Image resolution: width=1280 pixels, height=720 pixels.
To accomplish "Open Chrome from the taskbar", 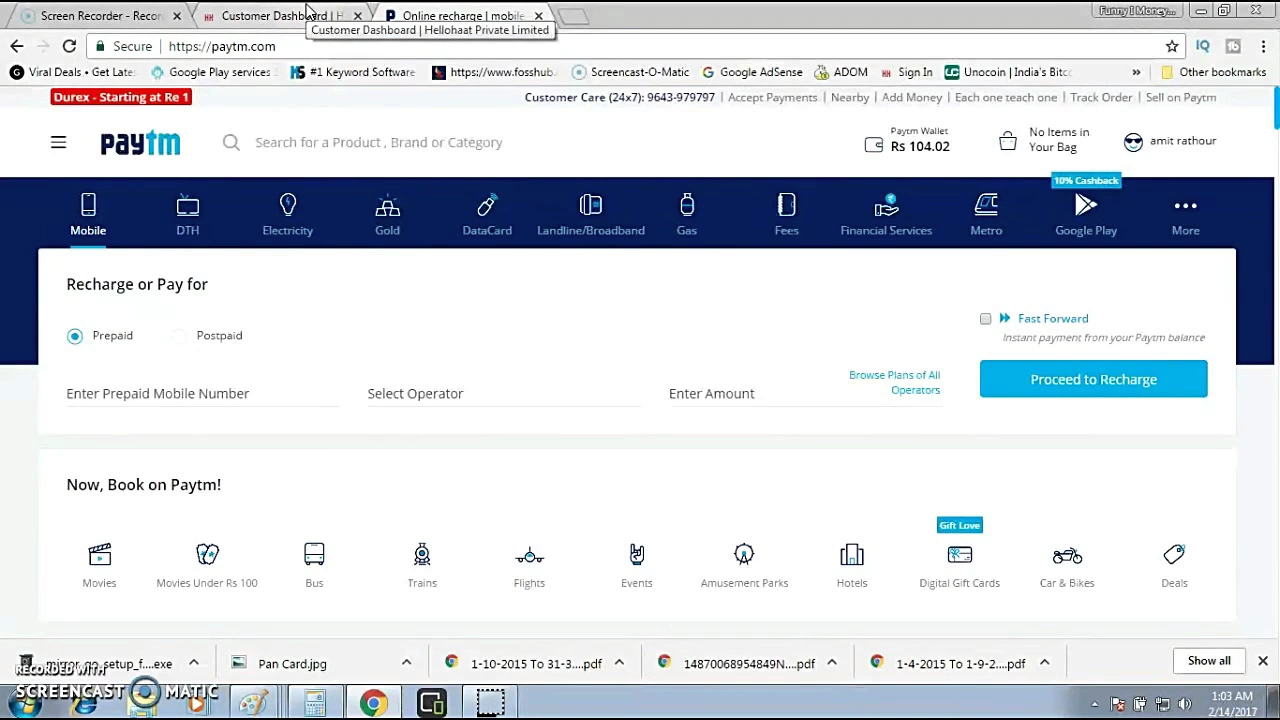I will pyautogui.click(x=373, y=703).
